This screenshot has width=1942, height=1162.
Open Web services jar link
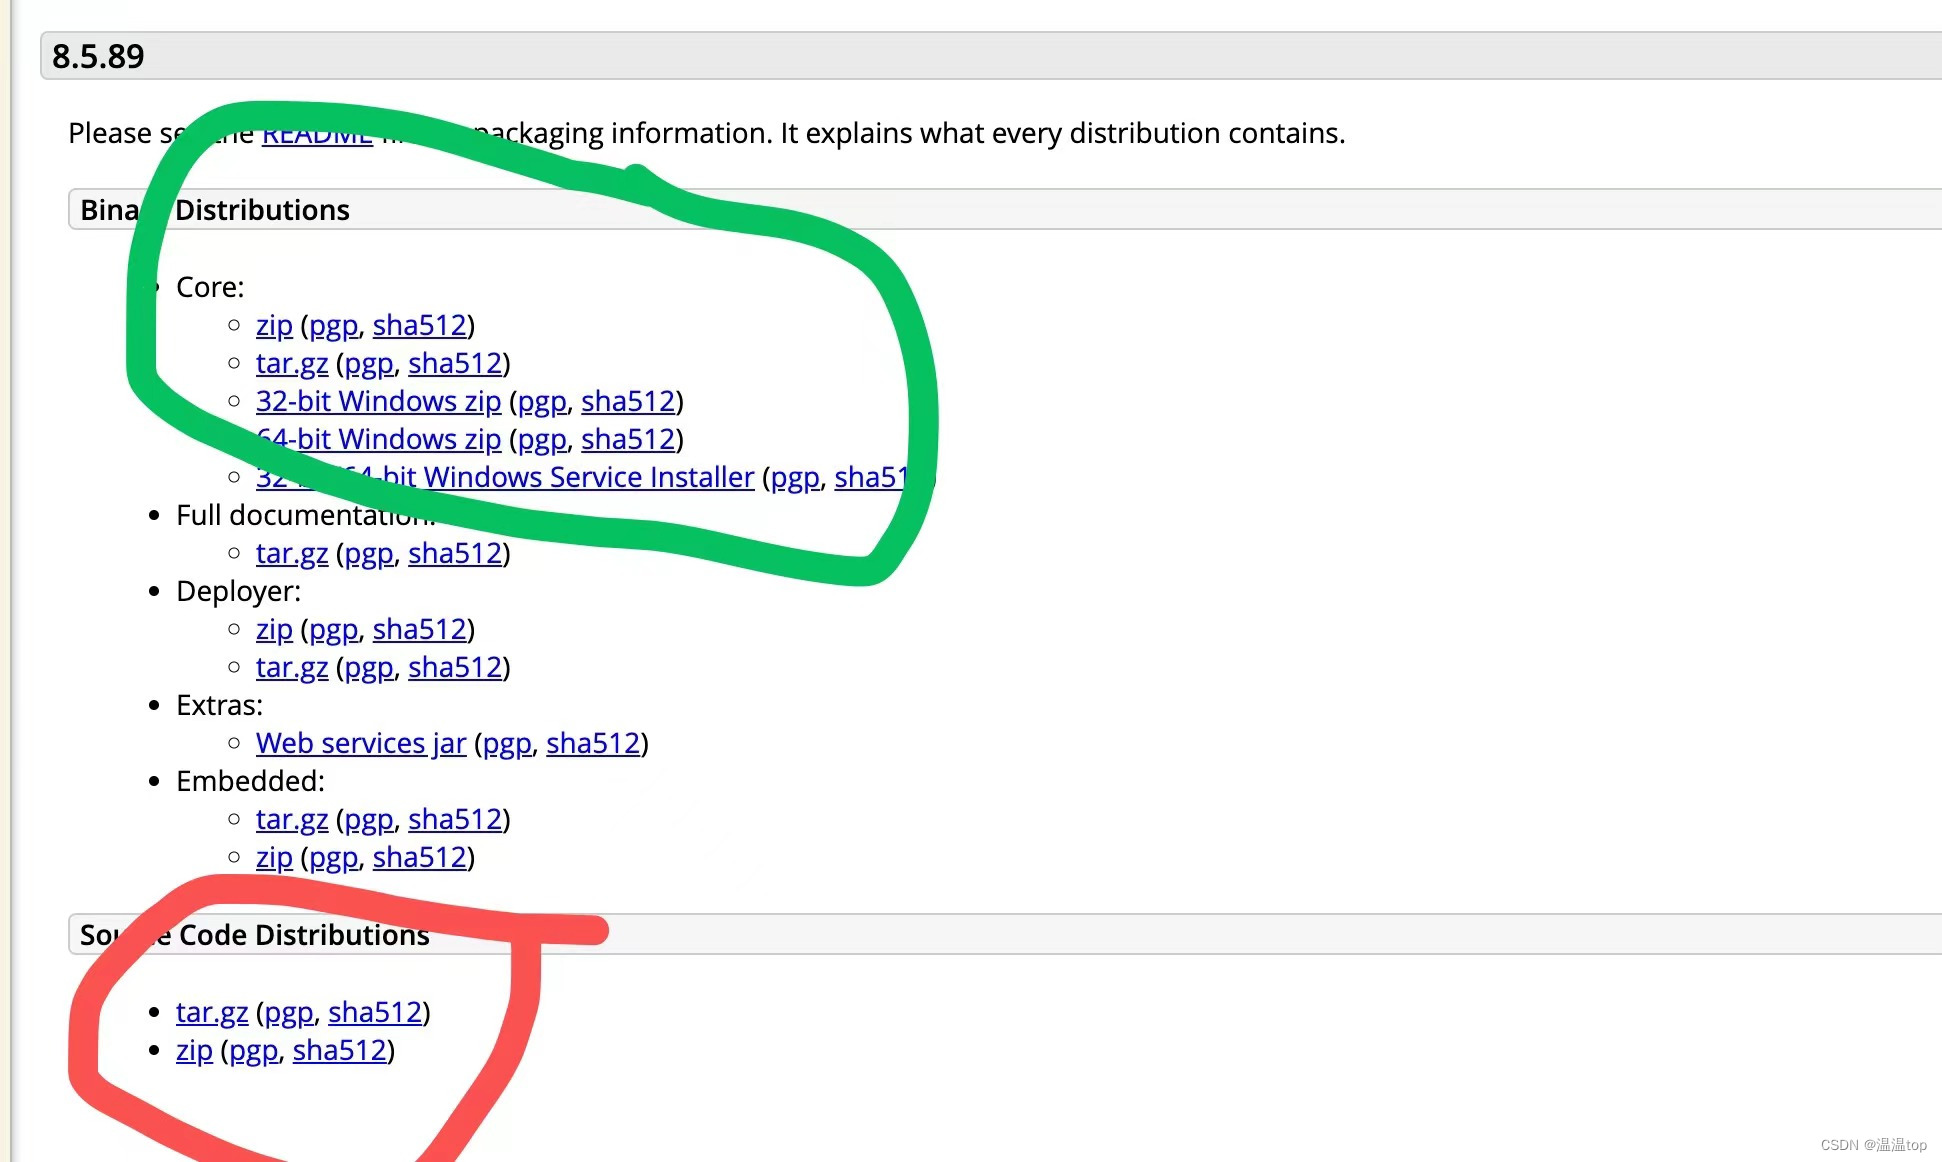coord(360,744)
